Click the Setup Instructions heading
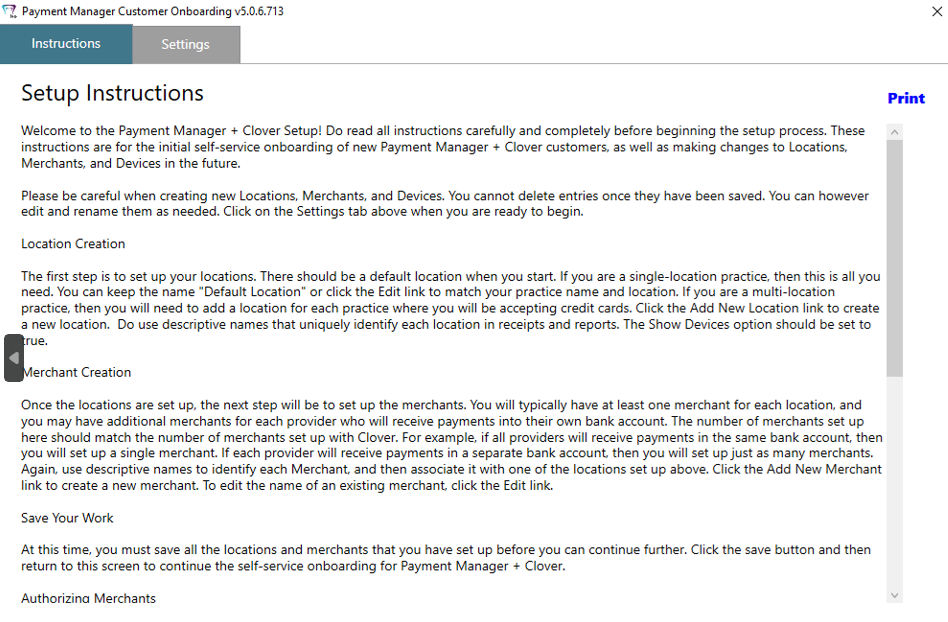948x622 pixels. point(112,93)
